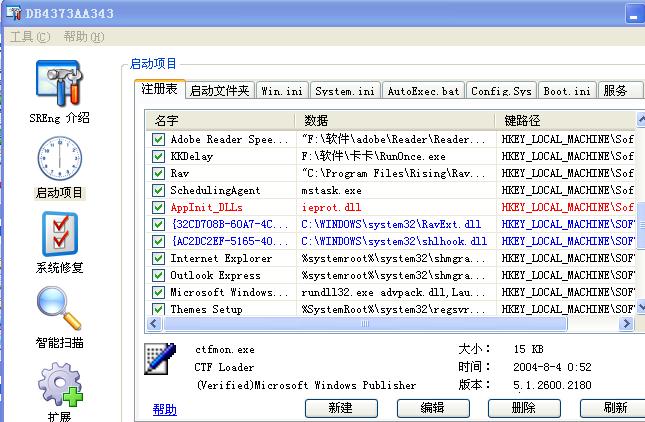Toggle the {32CD708B-60A7-4C... checkbox
Image resolution: width=645 pixels, height=422 pixels.
[158, 224]
